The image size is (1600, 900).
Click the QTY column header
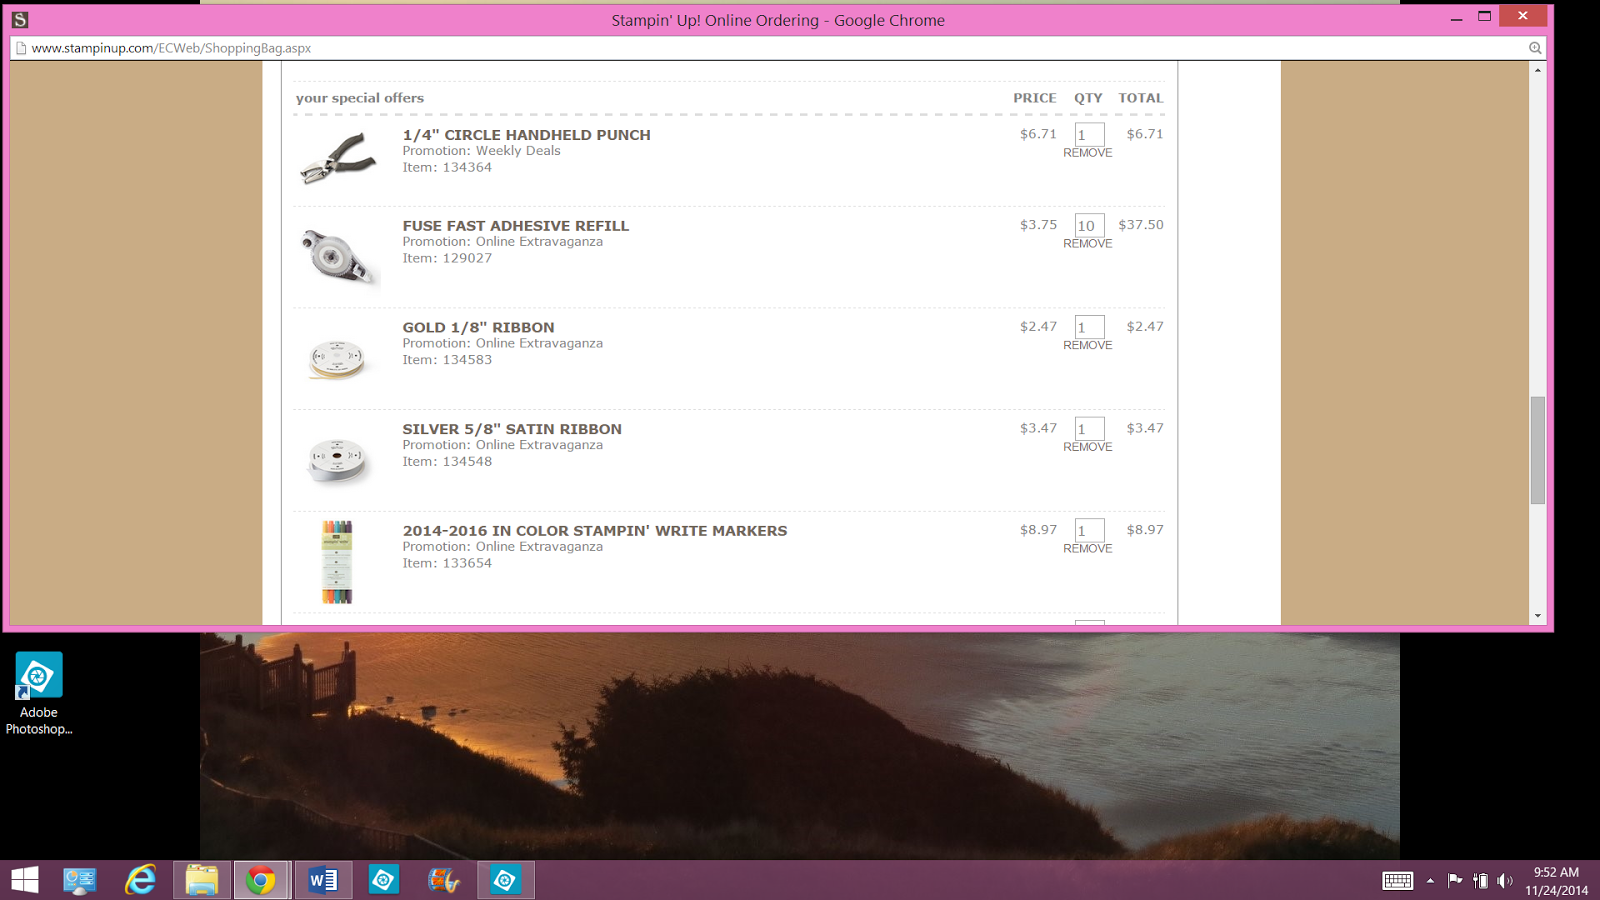1088,98
